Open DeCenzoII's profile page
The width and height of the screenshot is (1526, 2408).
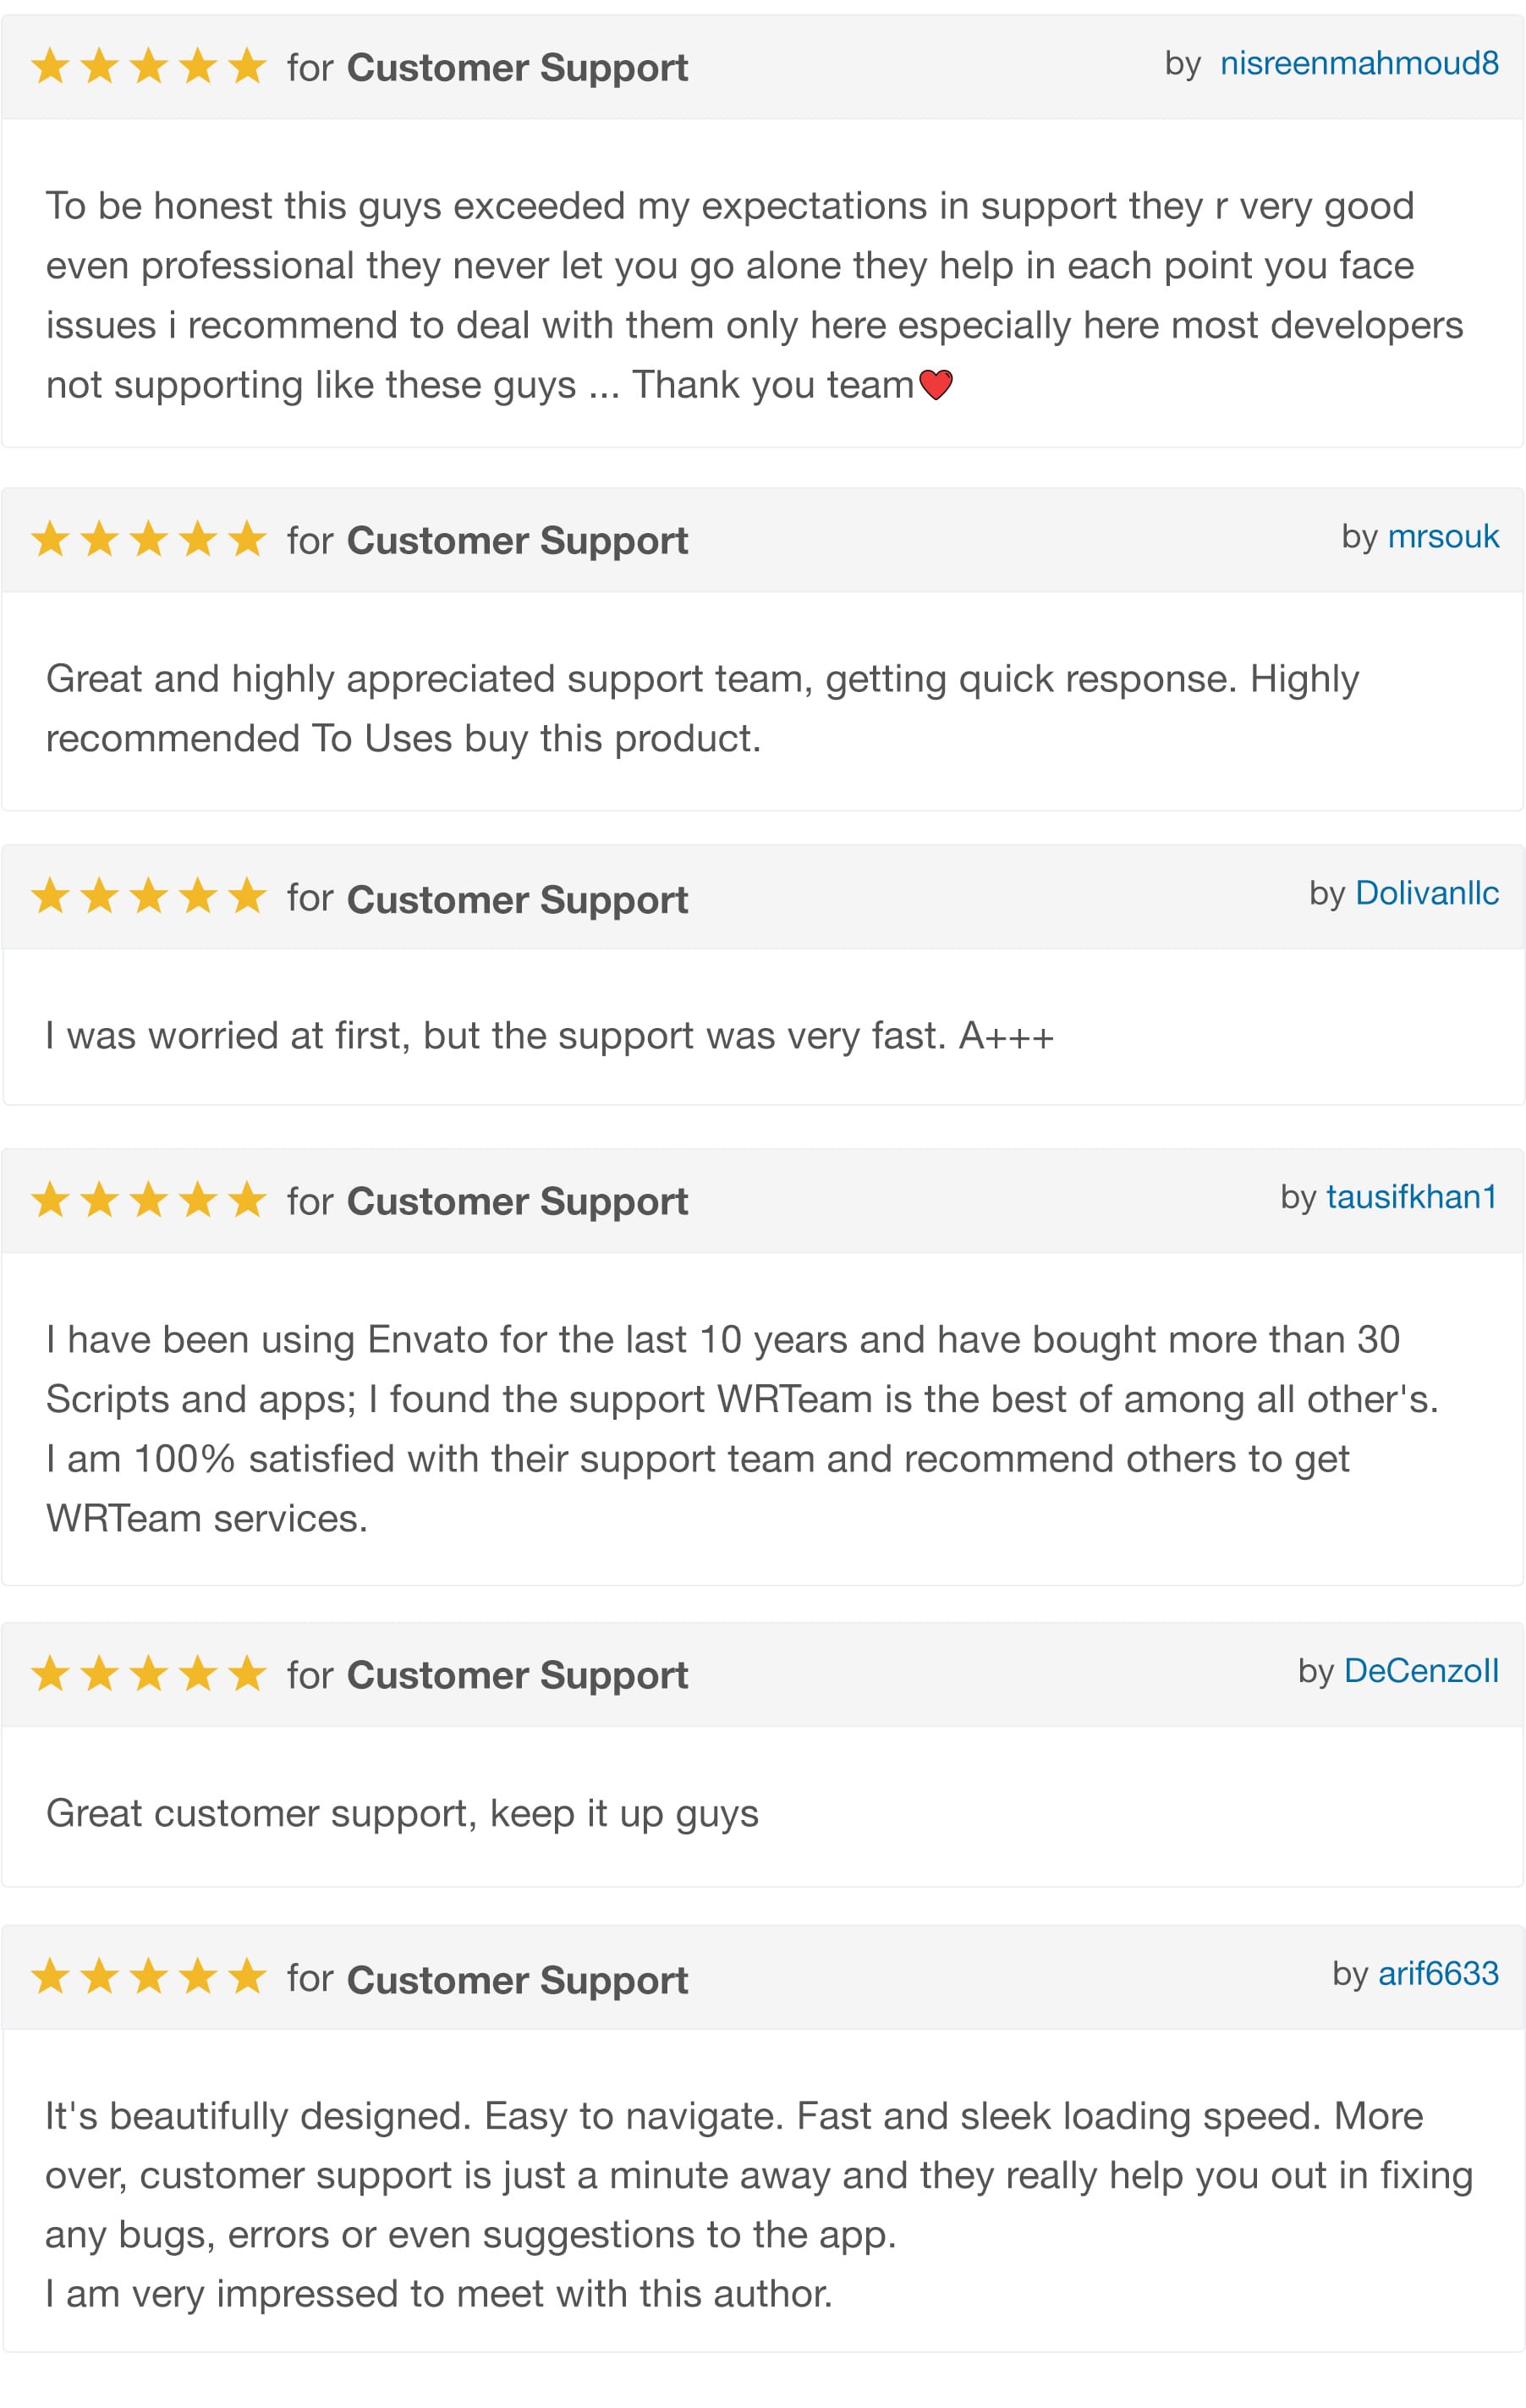[1420, 1671]
